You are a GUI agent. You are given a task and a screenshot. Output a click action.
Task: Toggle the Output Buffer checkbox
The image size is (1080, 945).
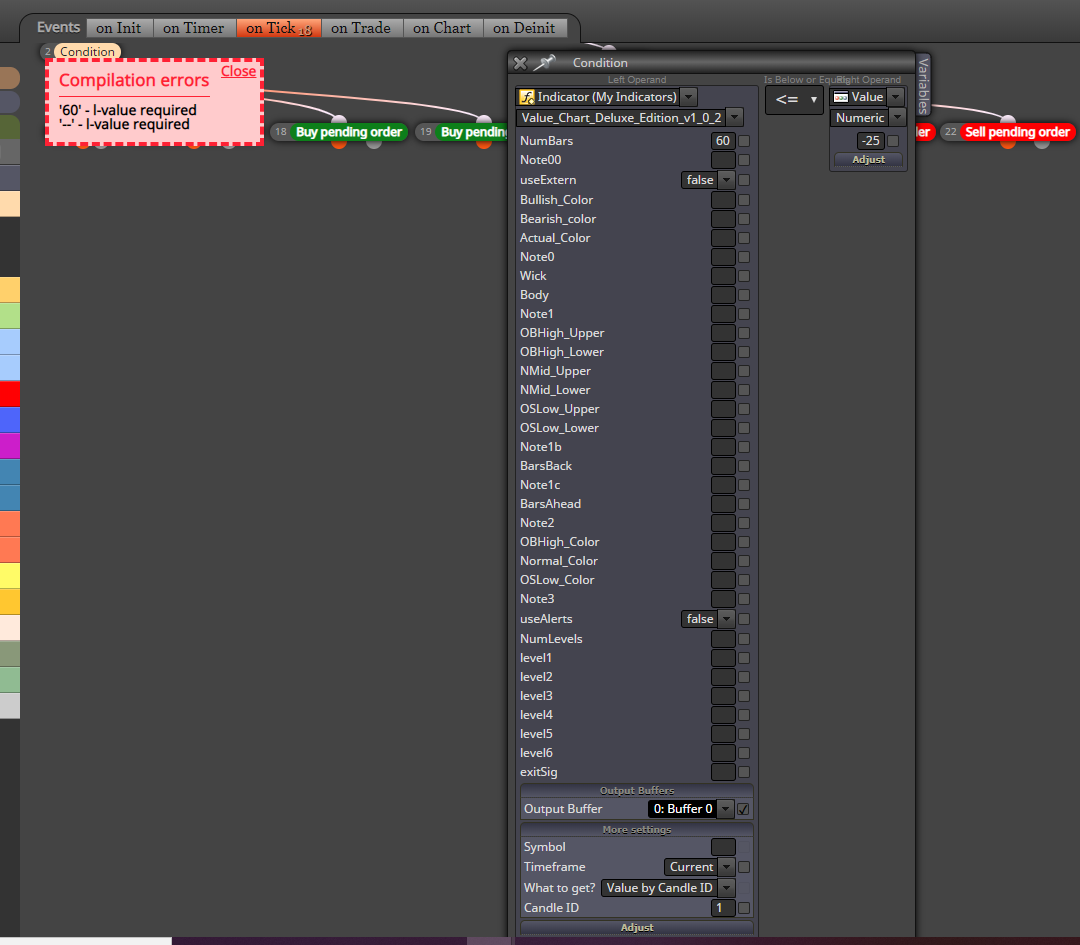click(744, 809)
